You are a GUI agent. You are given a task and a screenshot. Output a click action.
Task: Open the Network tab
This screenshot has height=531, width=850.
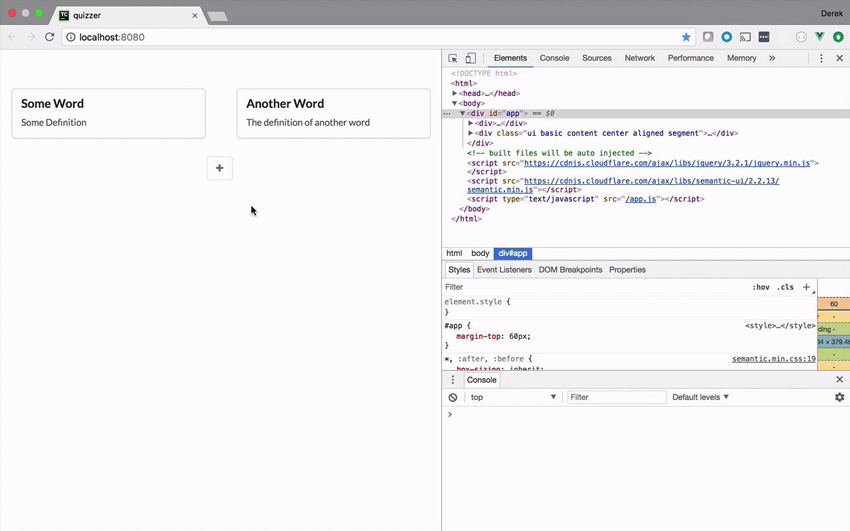(640, 58)
